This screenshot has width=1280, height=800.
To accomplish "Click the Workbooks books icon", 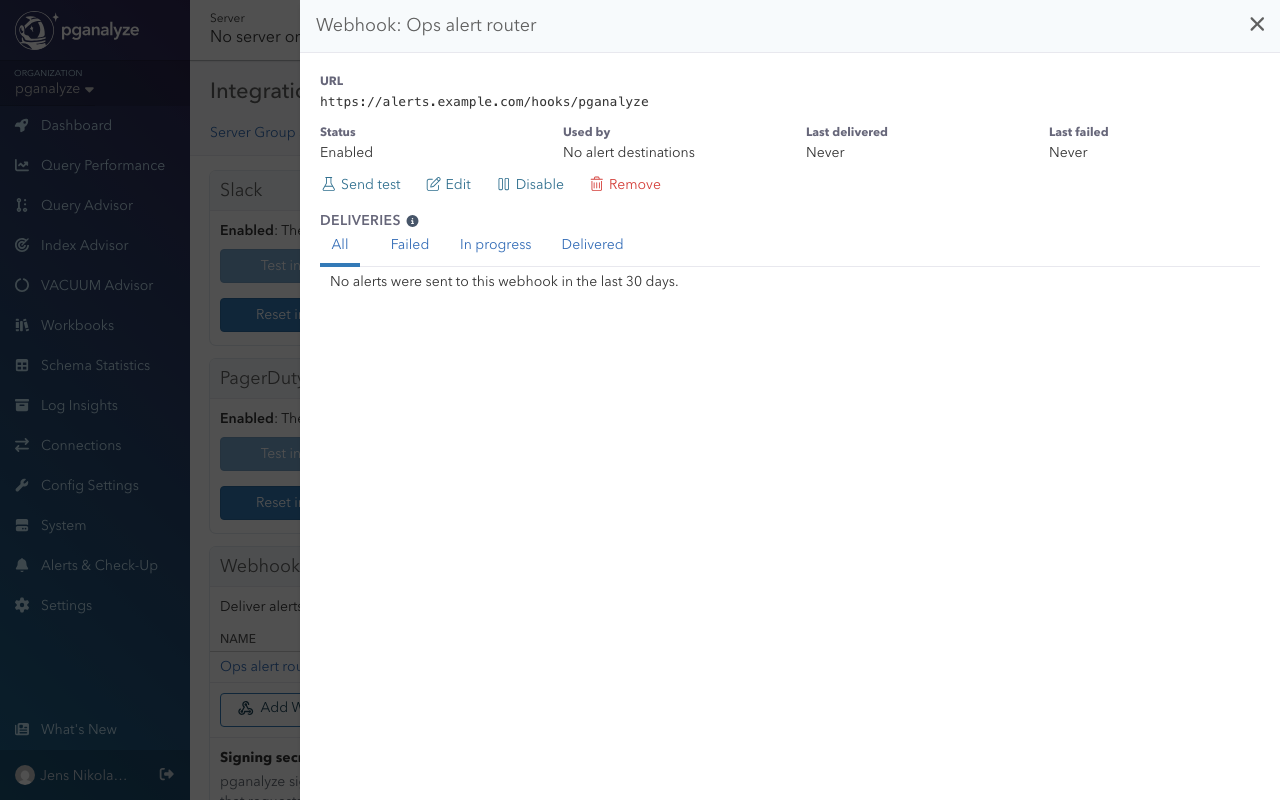I will (22, 325).
